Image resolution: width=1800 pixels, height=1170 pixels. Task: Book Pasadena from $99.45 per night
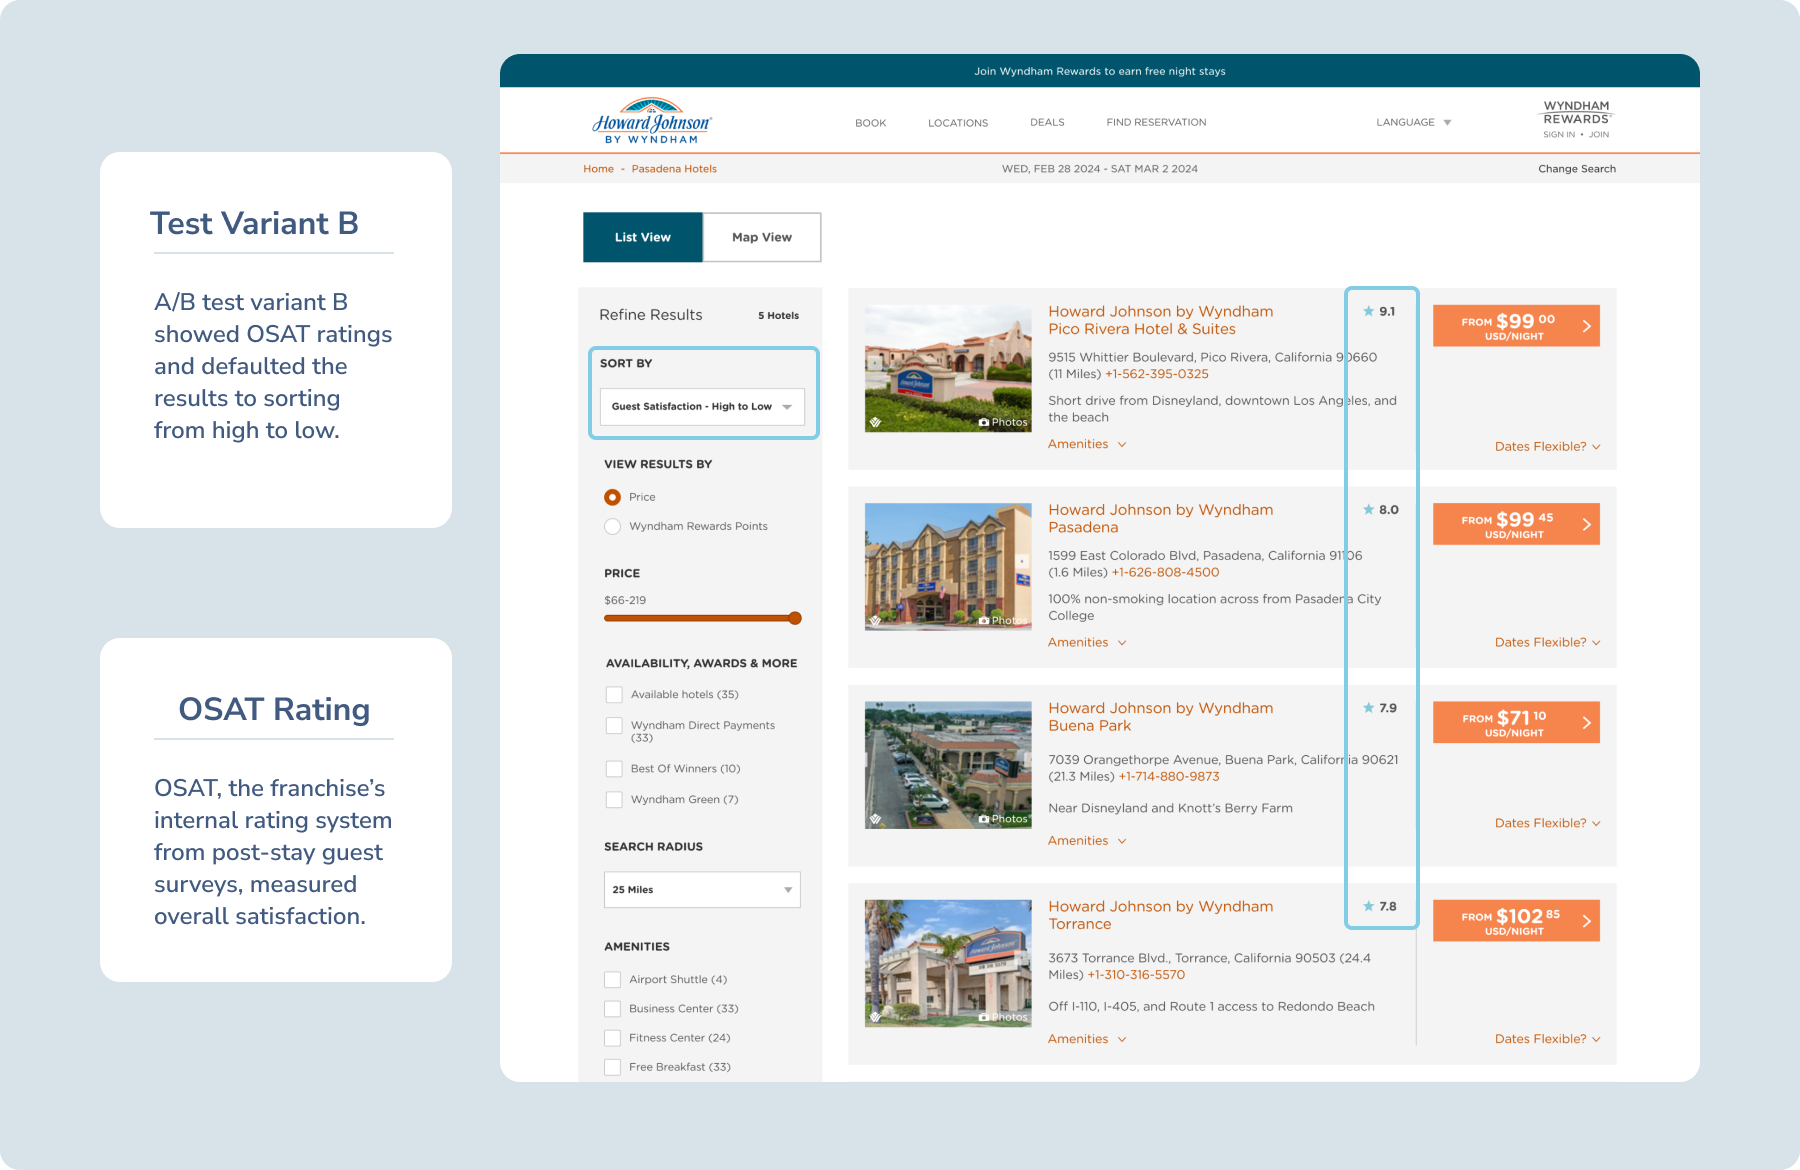point(1516,524)
